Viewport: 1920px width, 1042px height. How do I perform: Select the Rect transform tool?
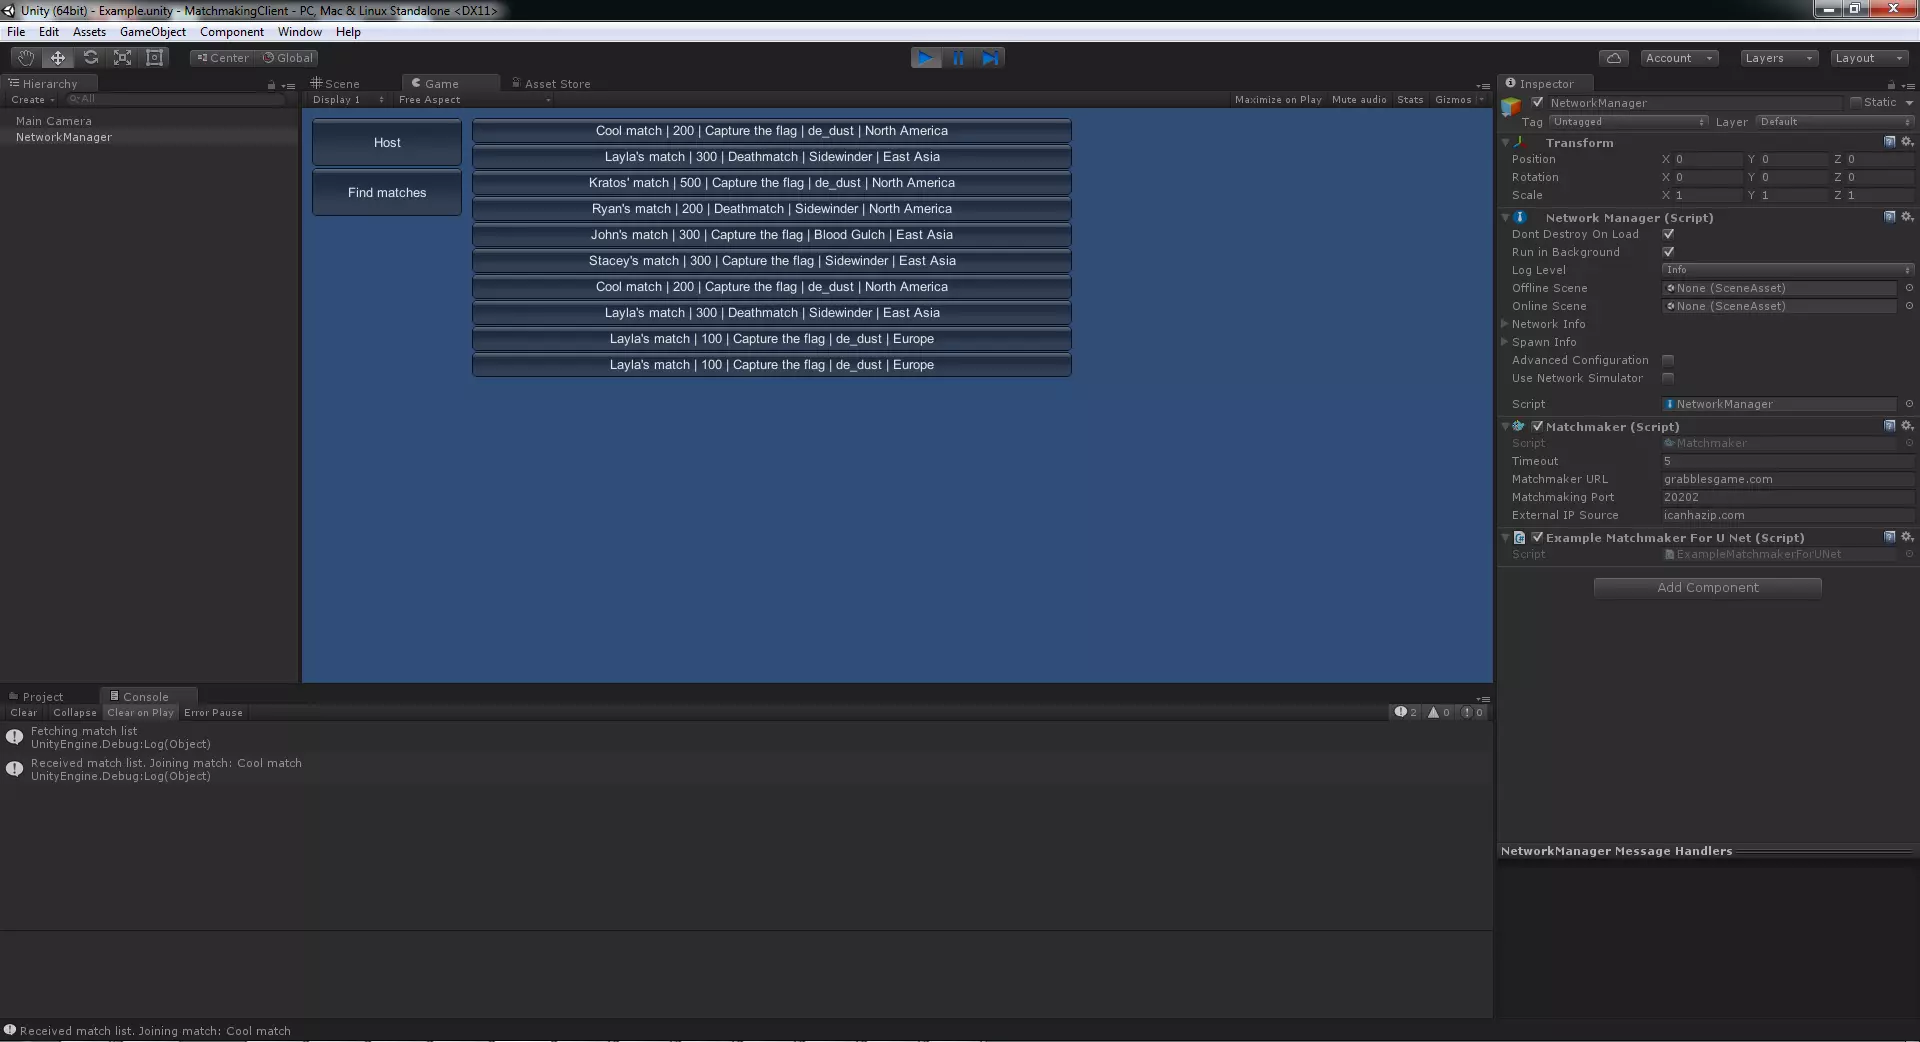click(154, 58)
